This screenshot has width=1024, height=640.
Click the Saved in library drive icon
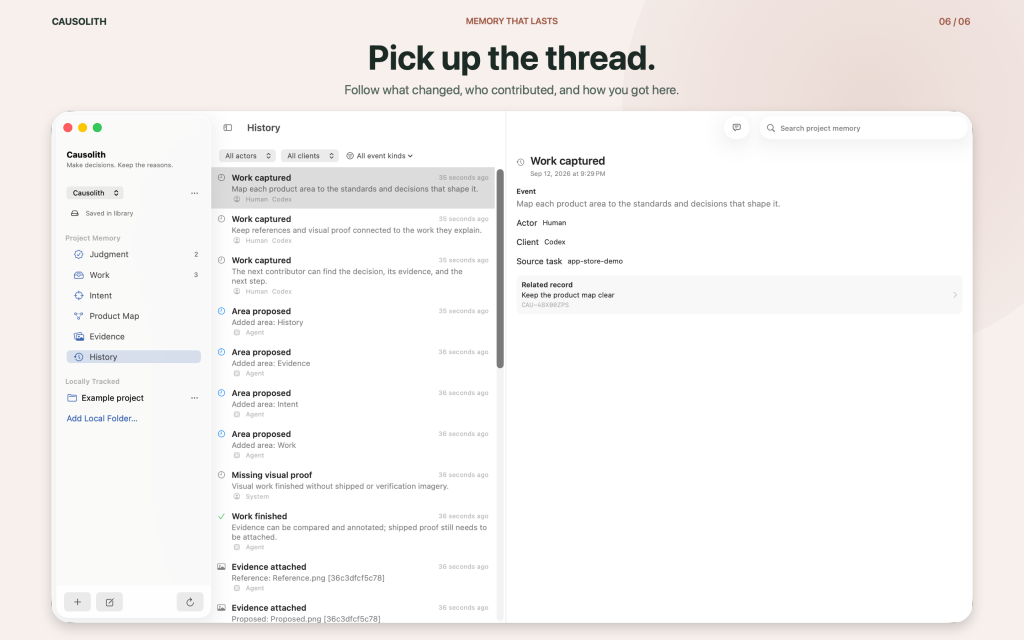point(74,214)
